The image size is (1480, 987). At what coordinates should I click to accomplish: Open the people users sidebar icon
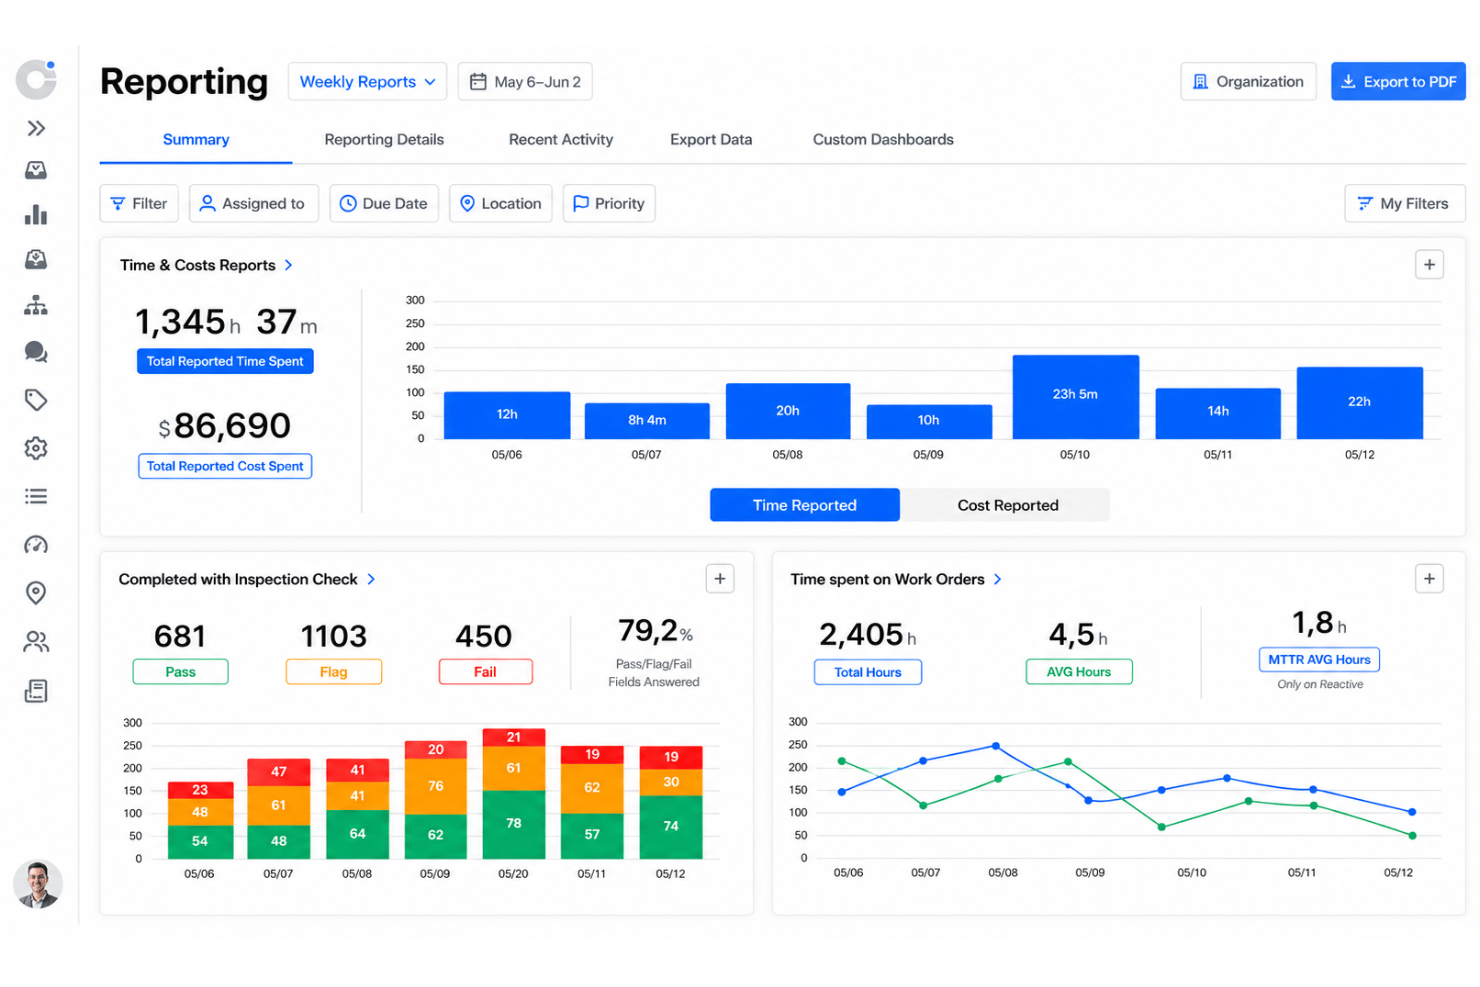click(36, 642)
